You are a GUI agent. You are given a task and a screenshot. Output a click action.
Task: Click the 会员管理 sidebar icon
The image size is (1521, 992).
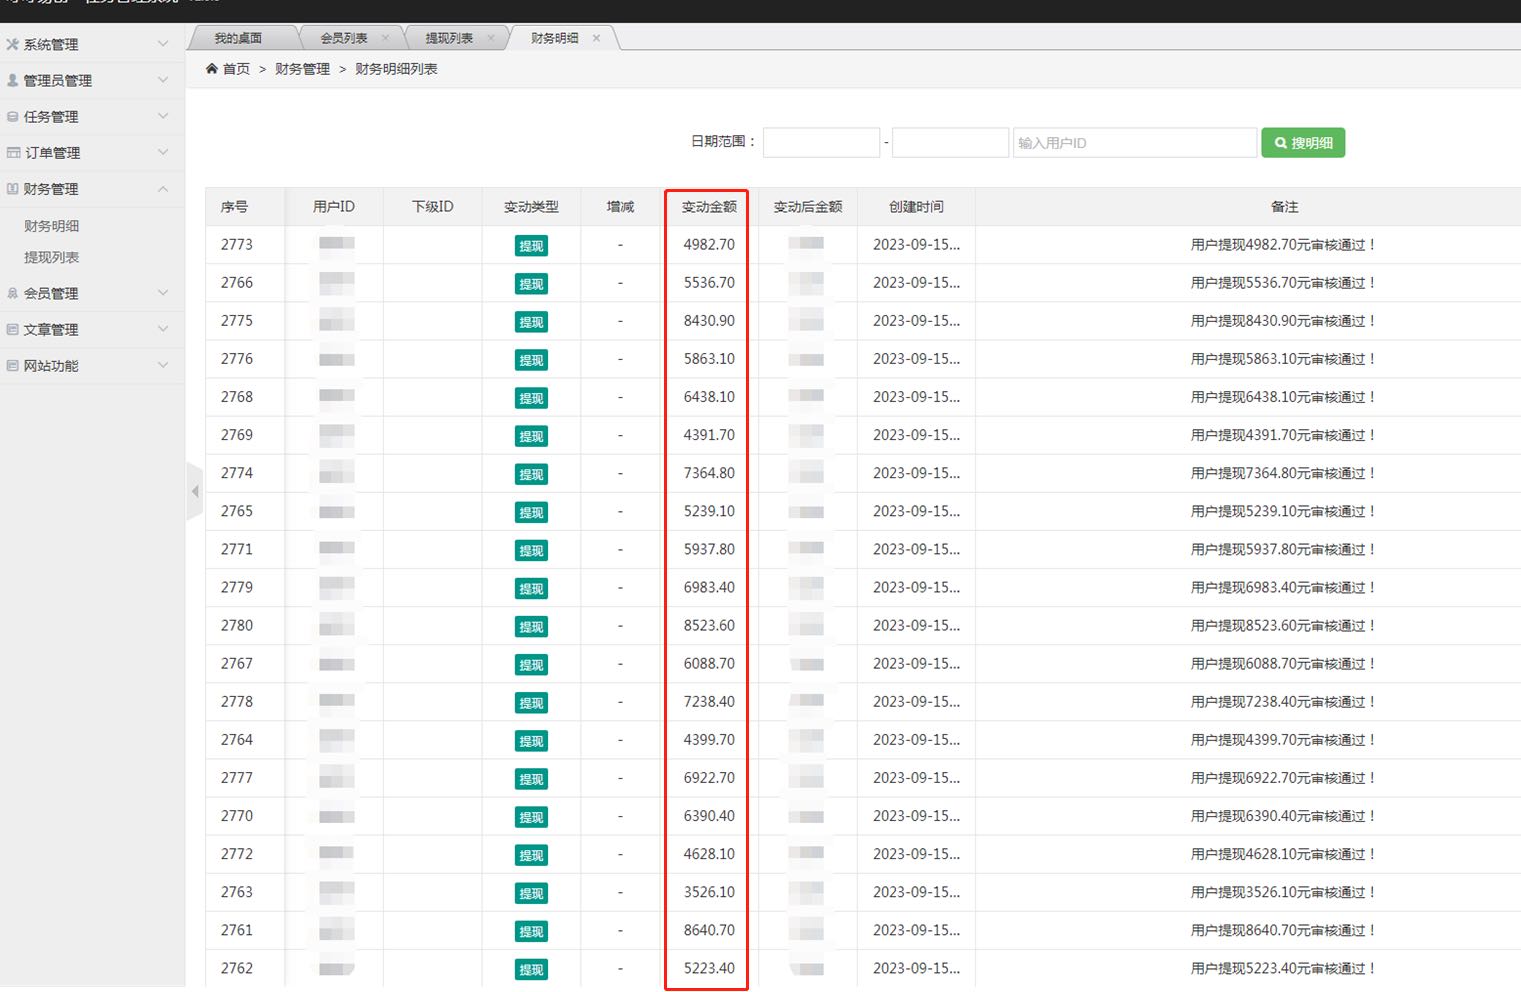pos(13,293)
